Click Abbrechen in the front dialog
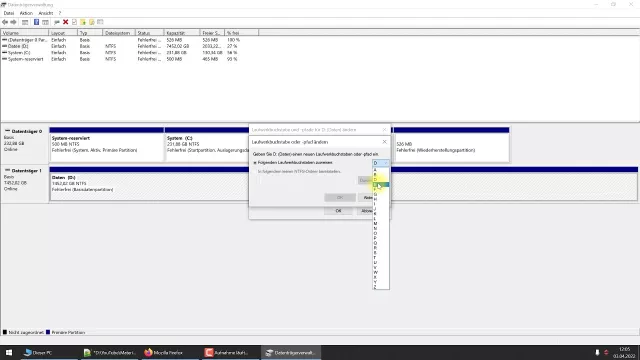Image resolution: width=640 pixels, height=360 pixels. pyautogui.click(x=366, y=198)
